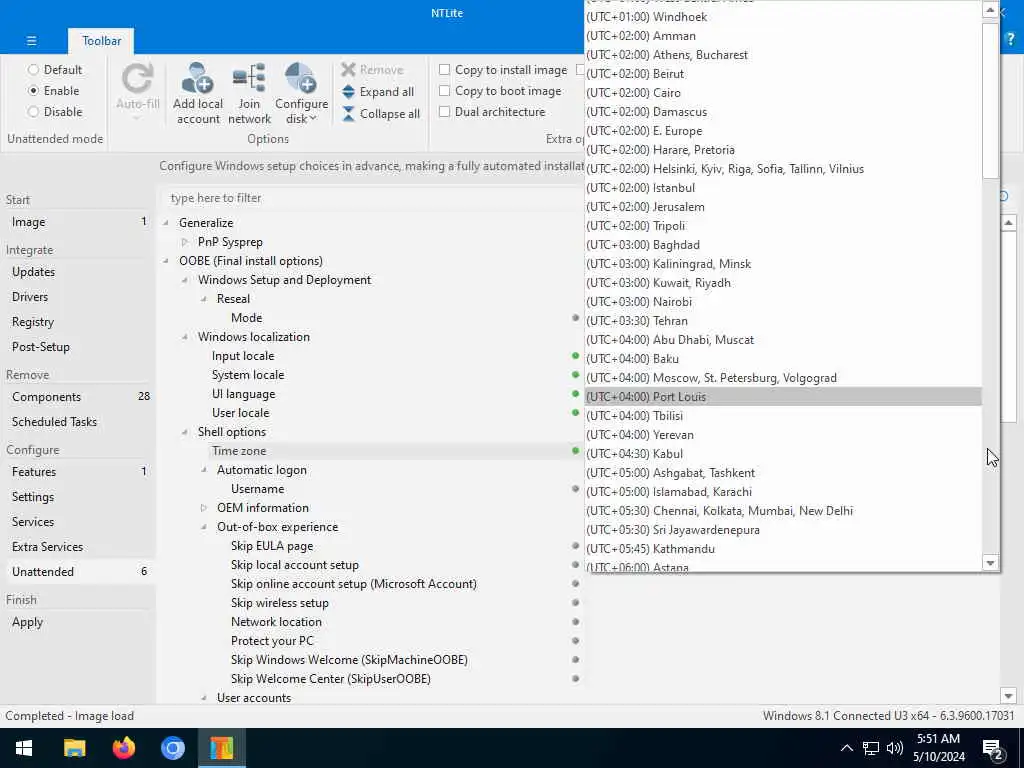Expand the PnP Sysprep node

[185, 242]
